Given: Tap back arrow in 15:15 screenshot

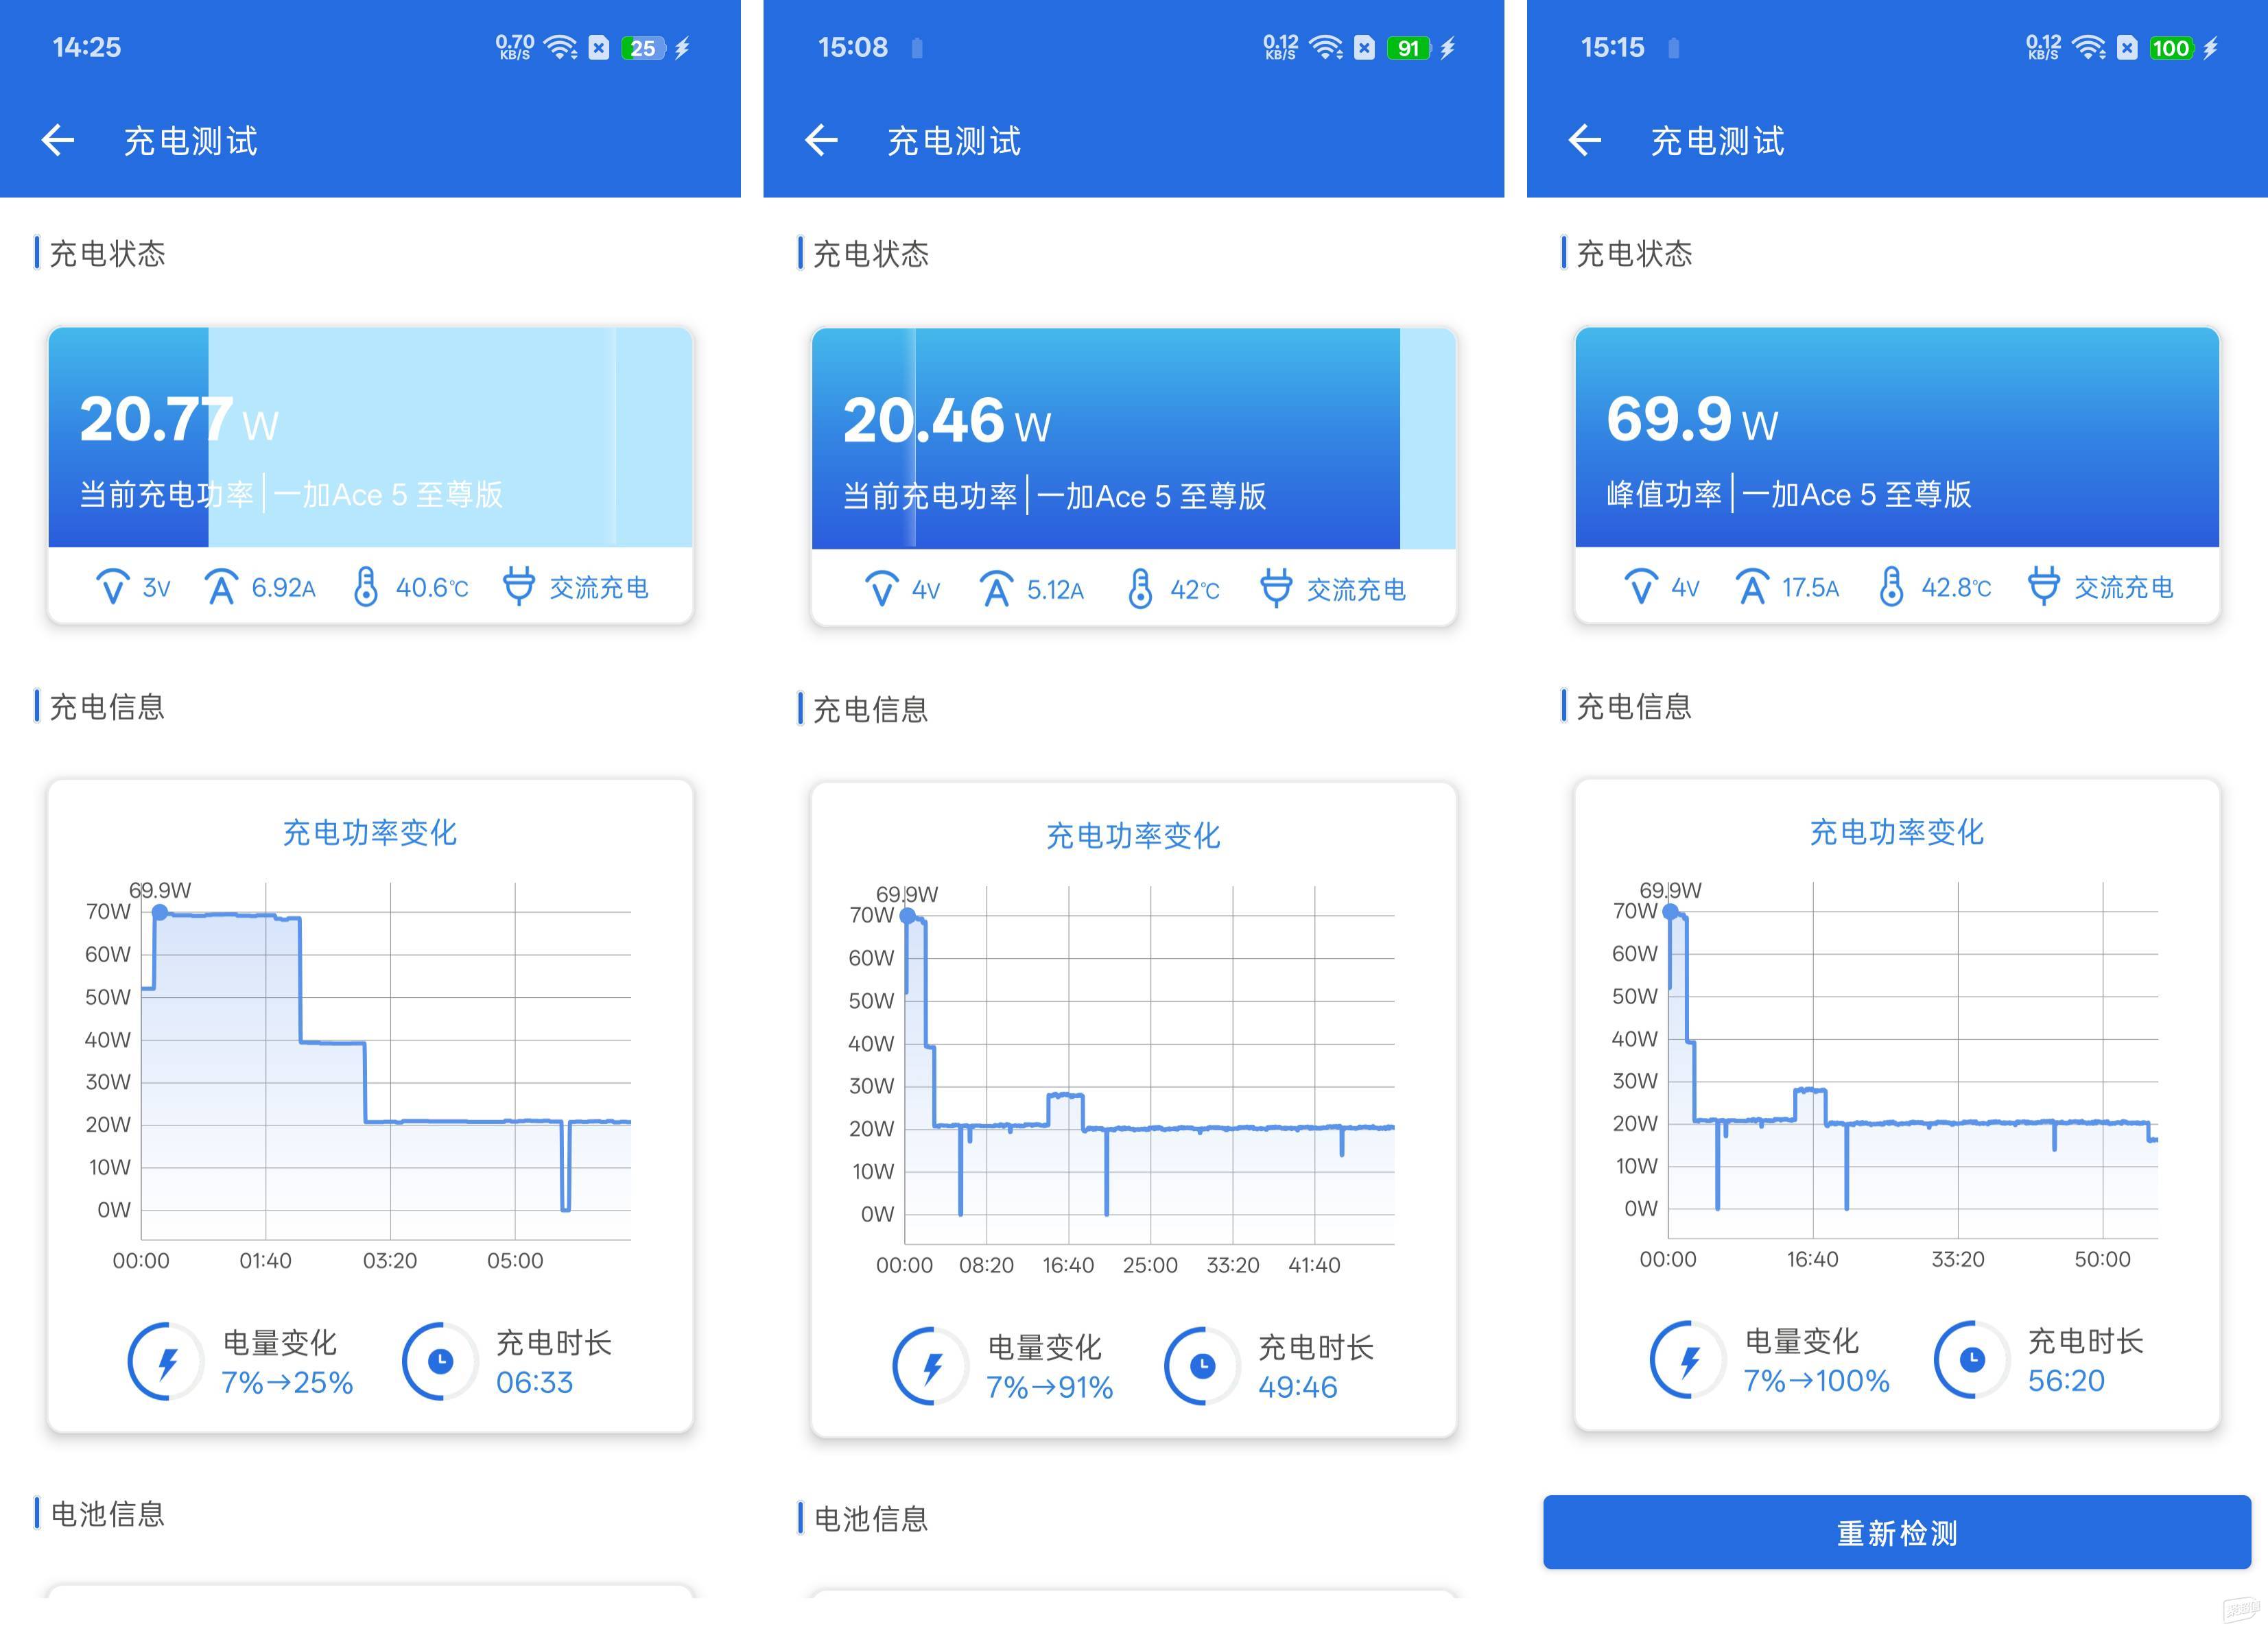Looking at the screenshot, I should [1585, 140].
